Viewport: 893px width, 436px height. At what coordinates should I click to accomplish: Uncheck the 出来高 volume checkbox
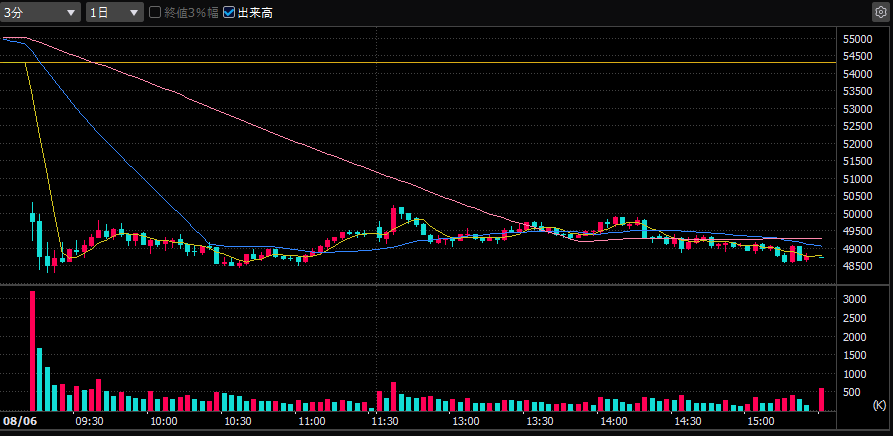[229, 13]
